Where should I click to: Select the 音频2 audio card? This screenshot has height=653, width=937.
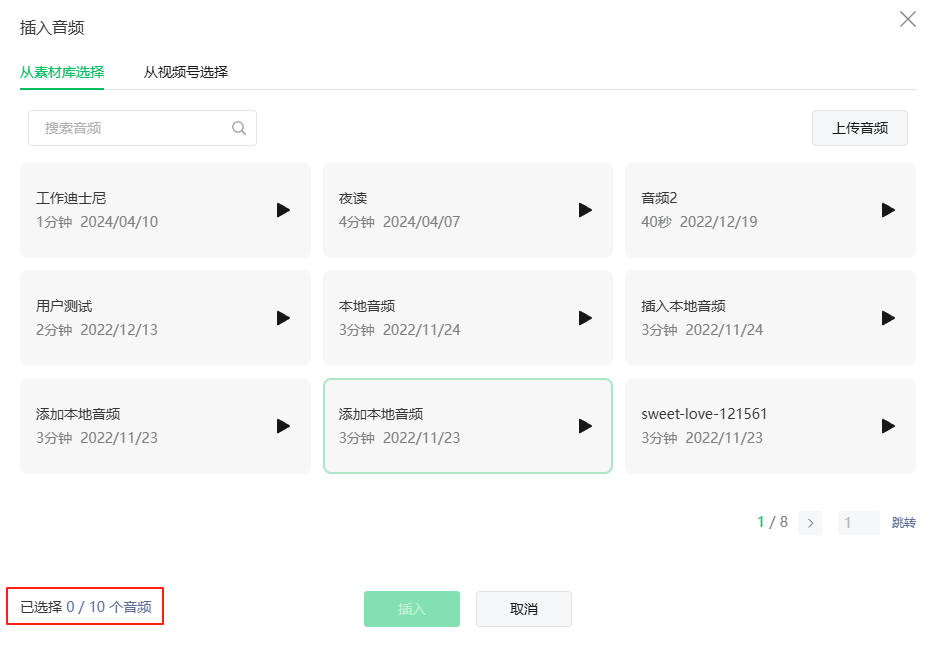tap(740, 210)
